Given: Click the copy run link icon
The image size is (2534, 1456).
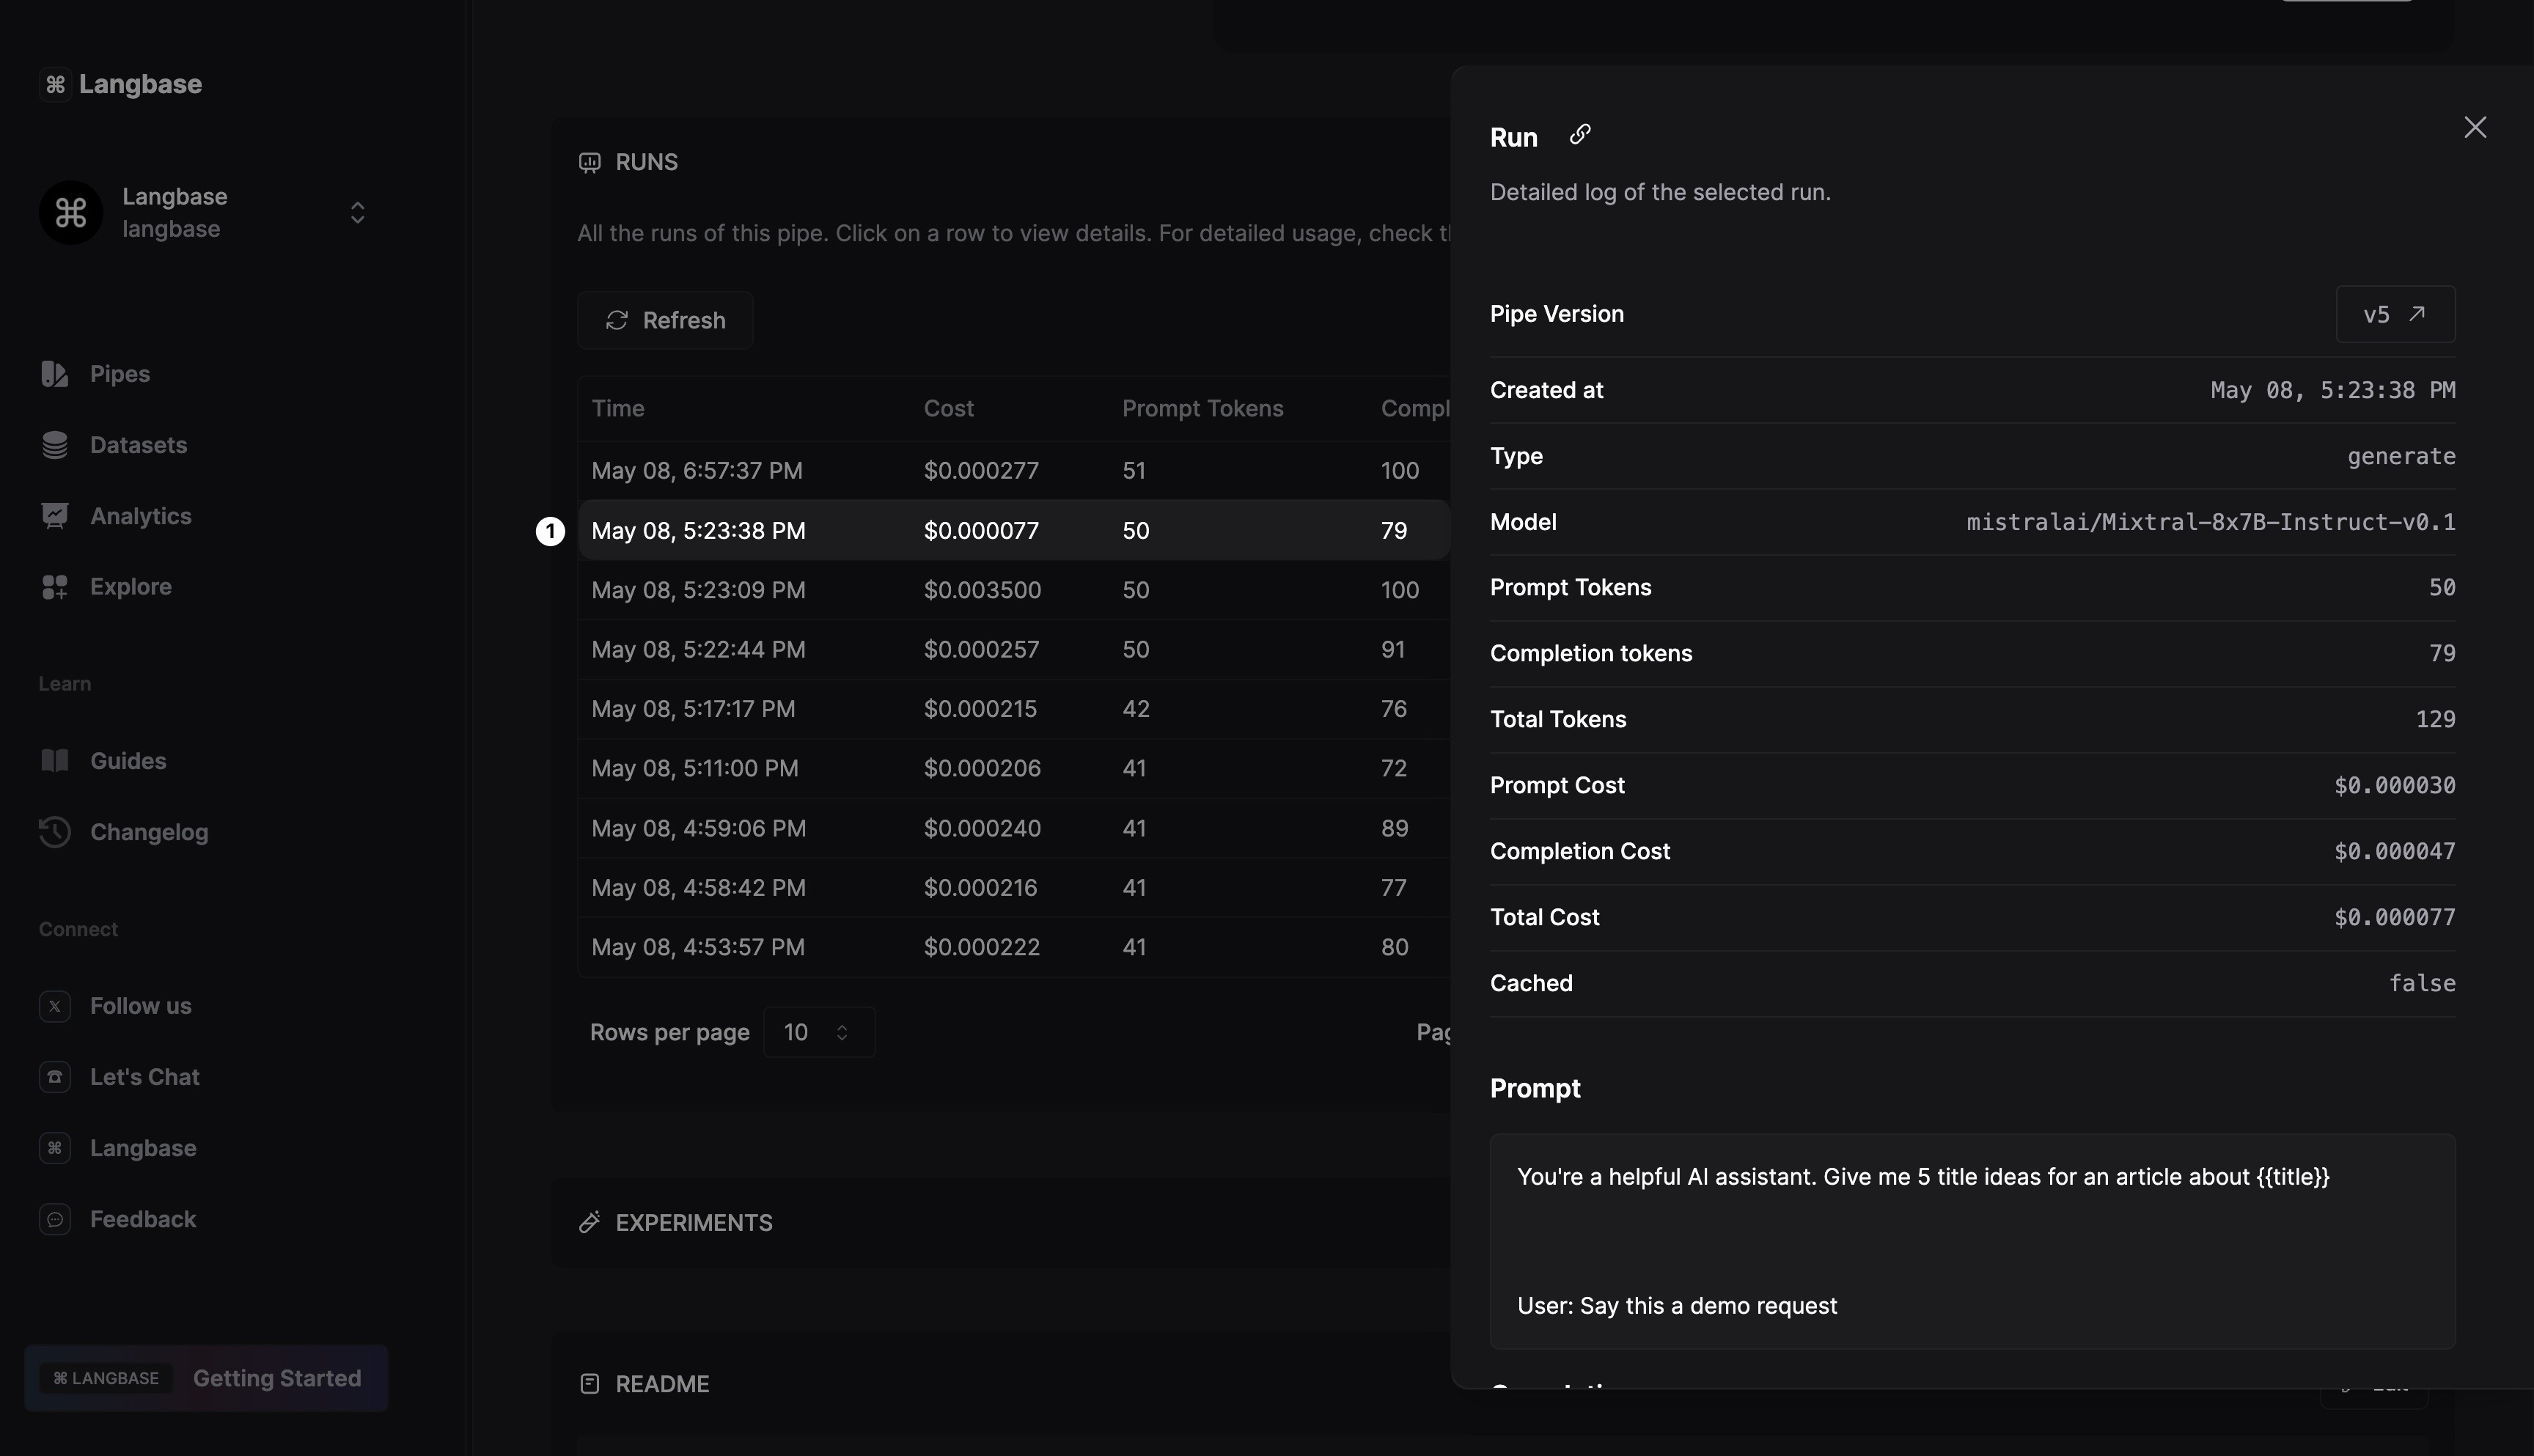Looking at the screenshot, I should [x=1580, y=134].
